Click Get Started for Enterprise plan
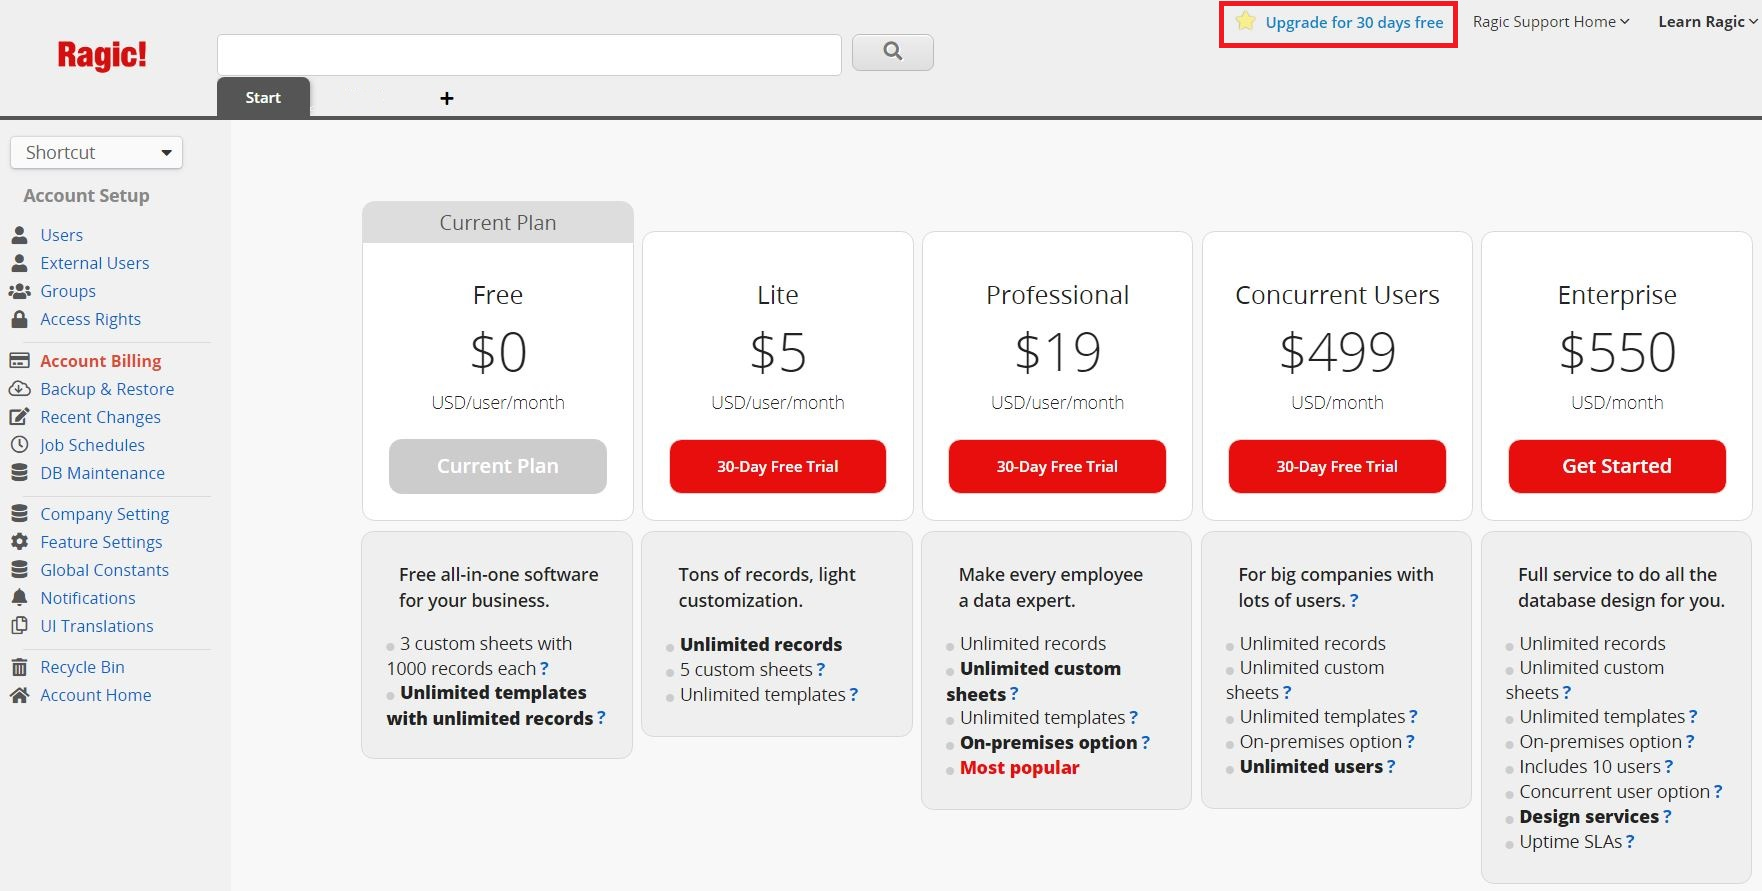Screen dimensions: 1762x891 pyautogui.click(x=1617, y=466)
